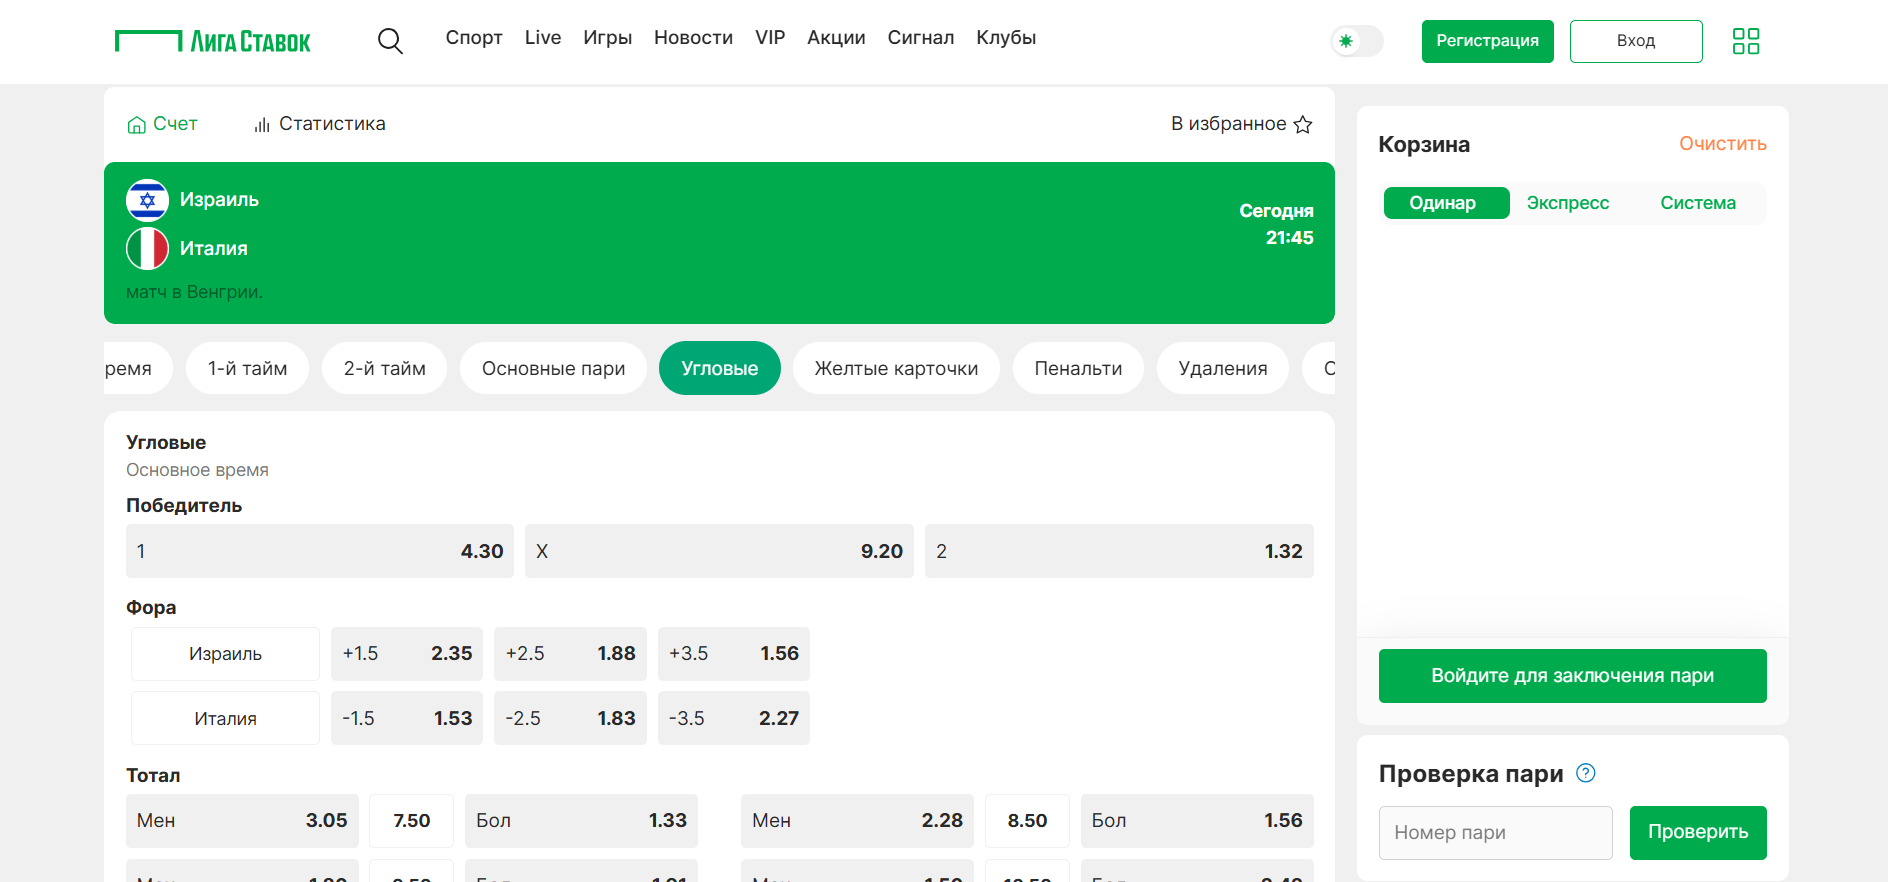This screenshot has height=882, width=1888.
Task: Click the star icon to add to favorites
Action: [1302, 125]
